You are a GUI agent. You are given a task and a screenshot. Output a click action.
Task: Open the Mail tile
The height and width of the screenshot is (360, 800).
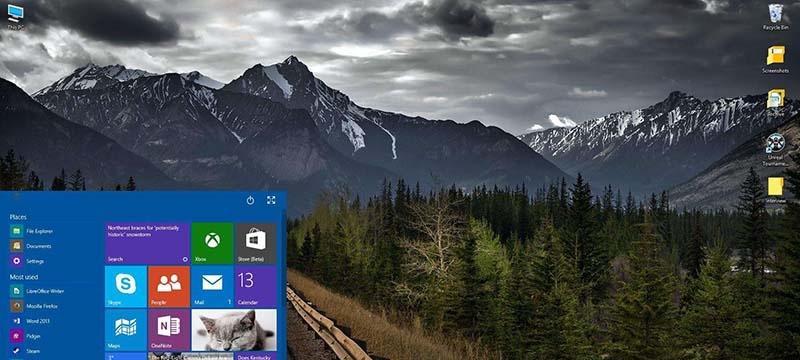click(x=212, y=287)
